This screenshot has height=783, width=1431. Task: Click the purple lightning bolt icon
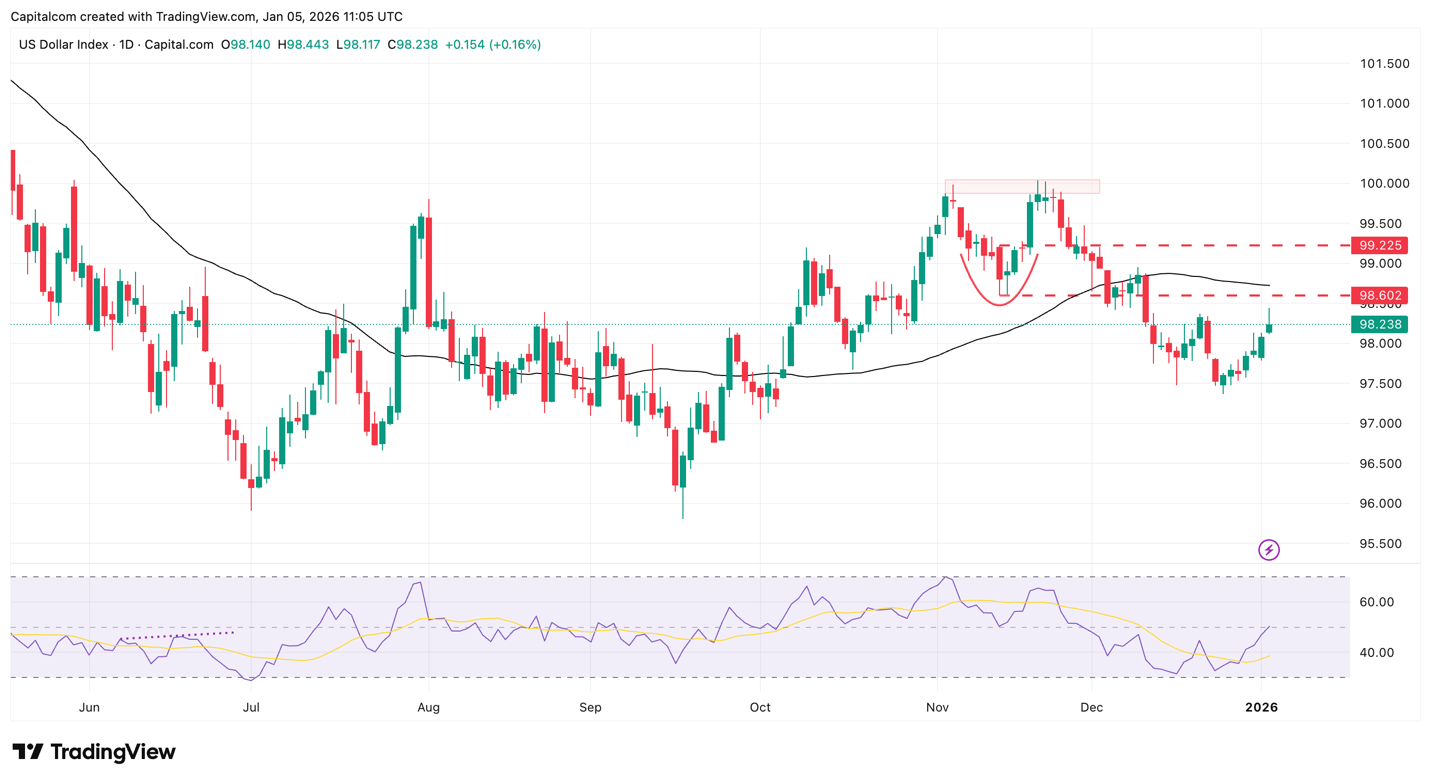1268,550
